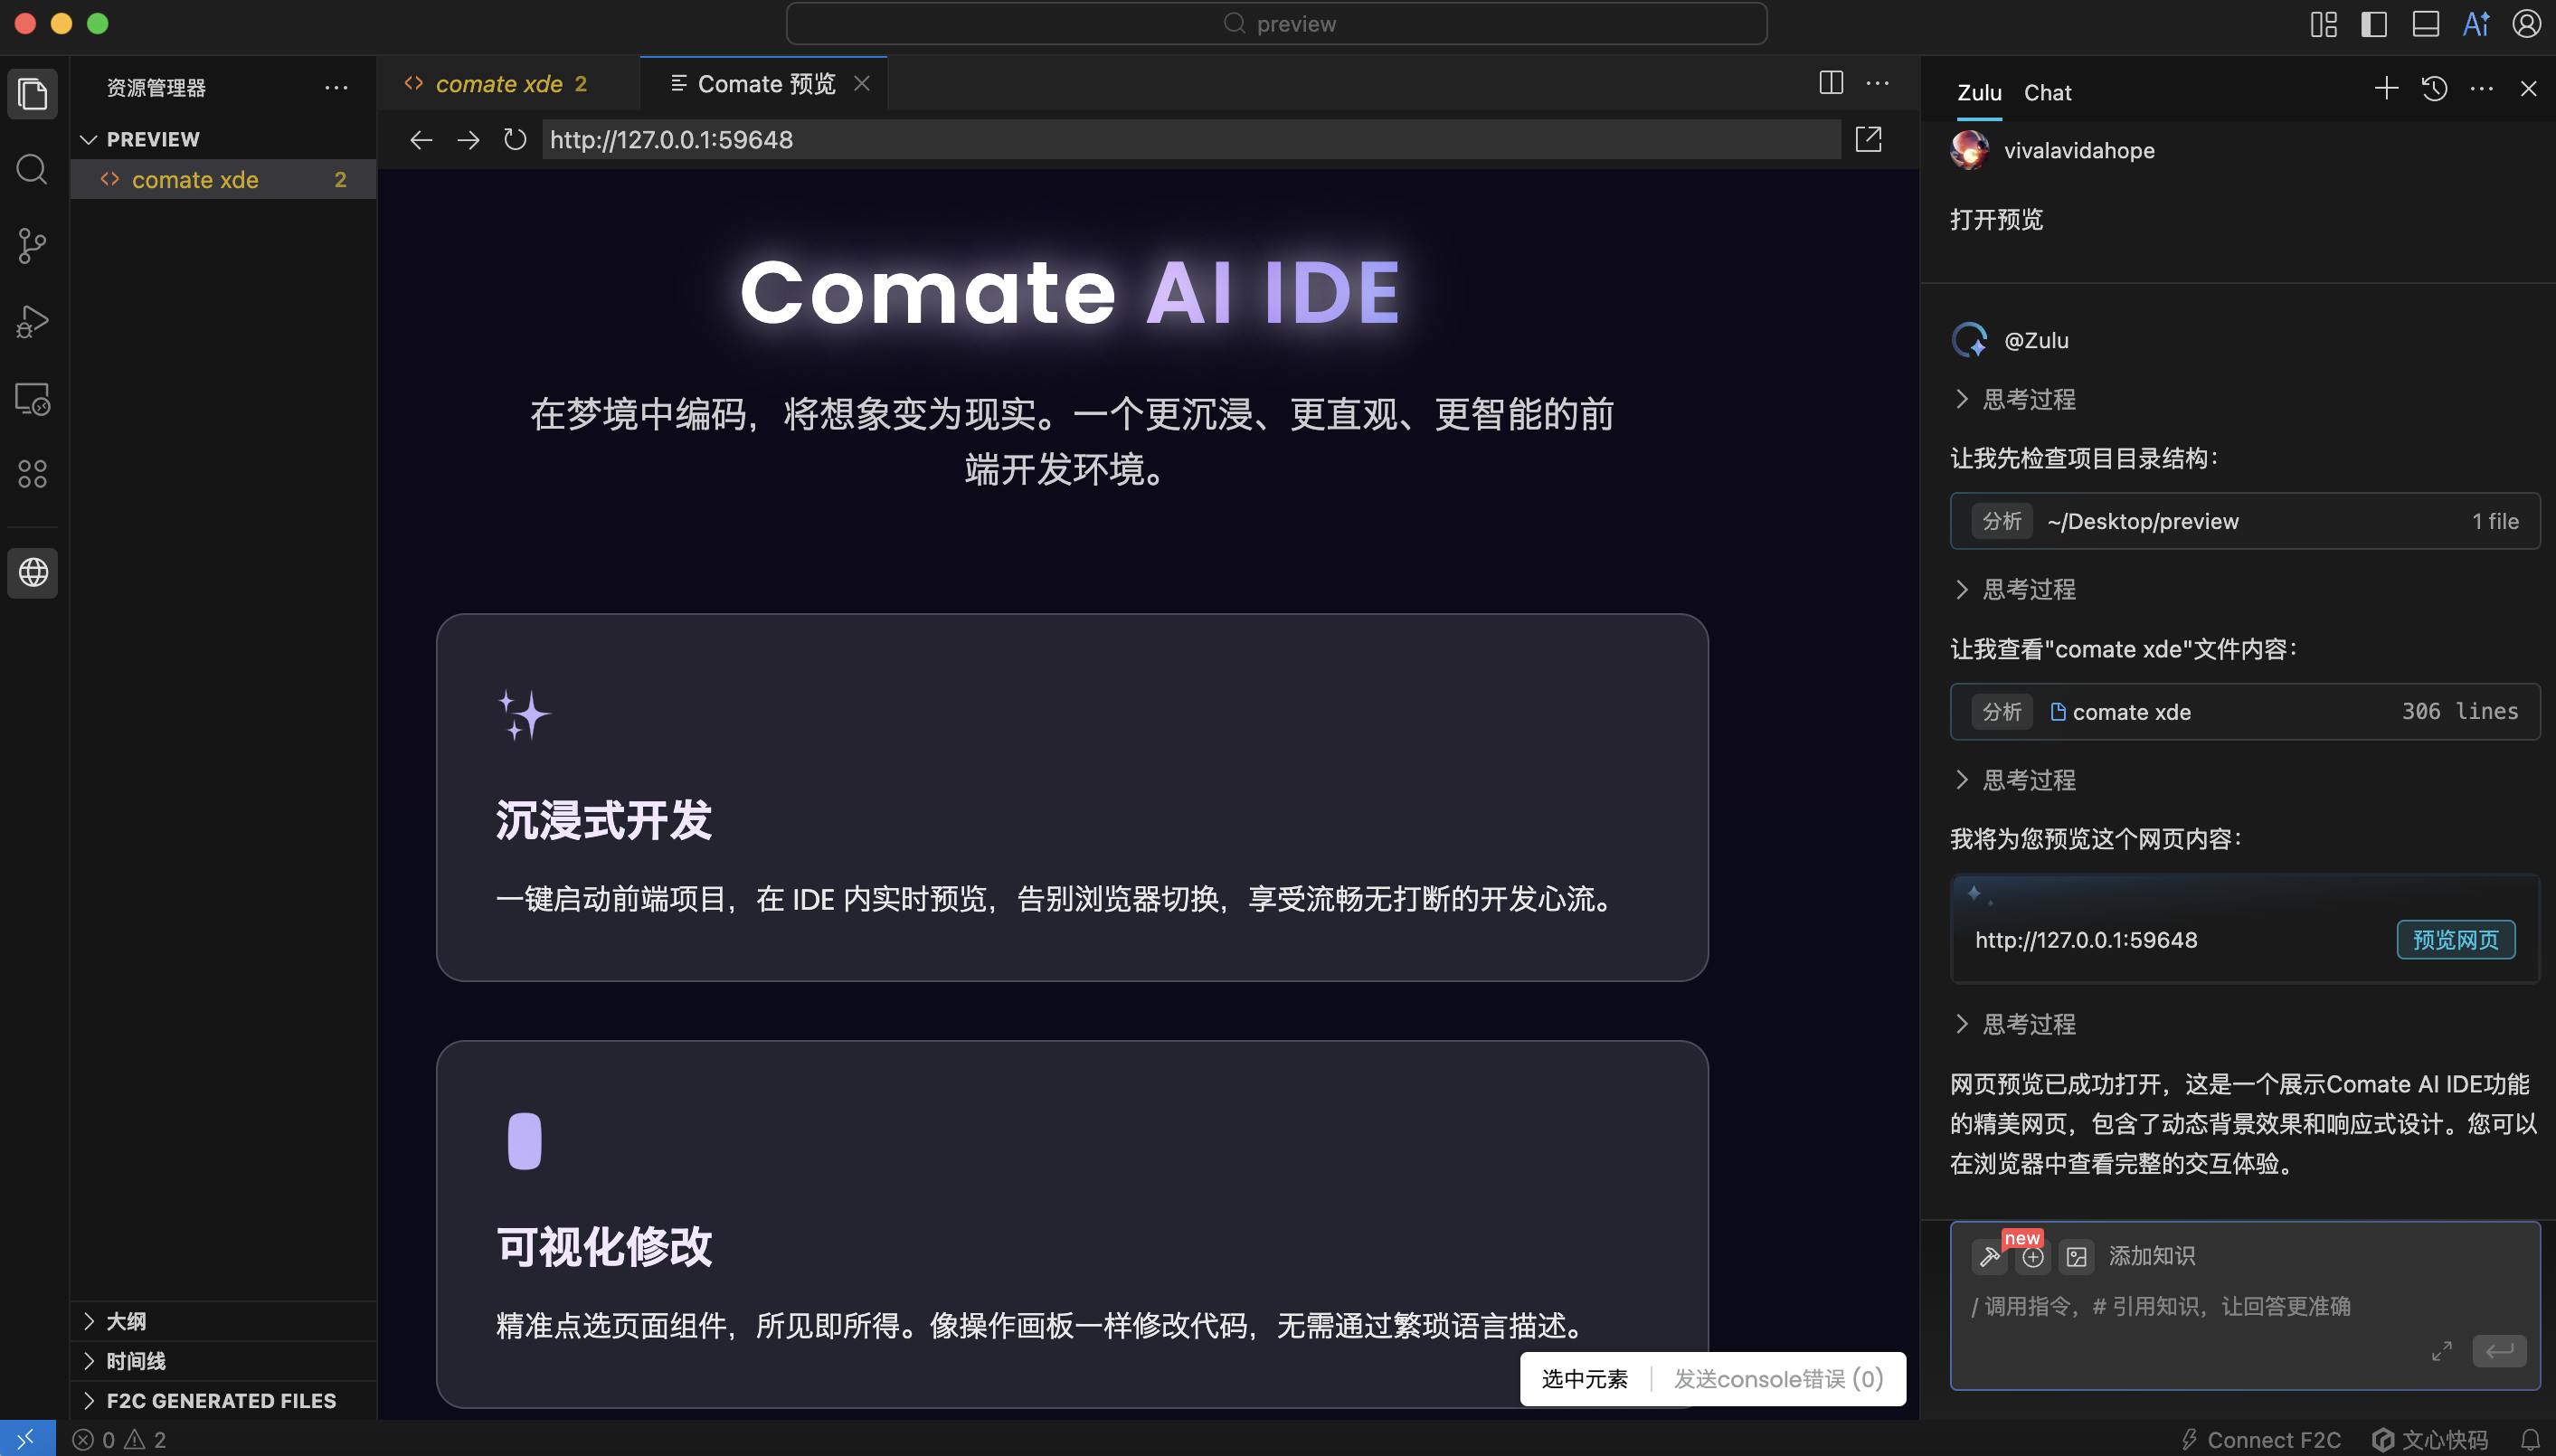Image resolution: width=2556 pixels, height=1456 pixels.
Task: Expand the F2C GENERATED FILES section
Action: pos(223,1400)
